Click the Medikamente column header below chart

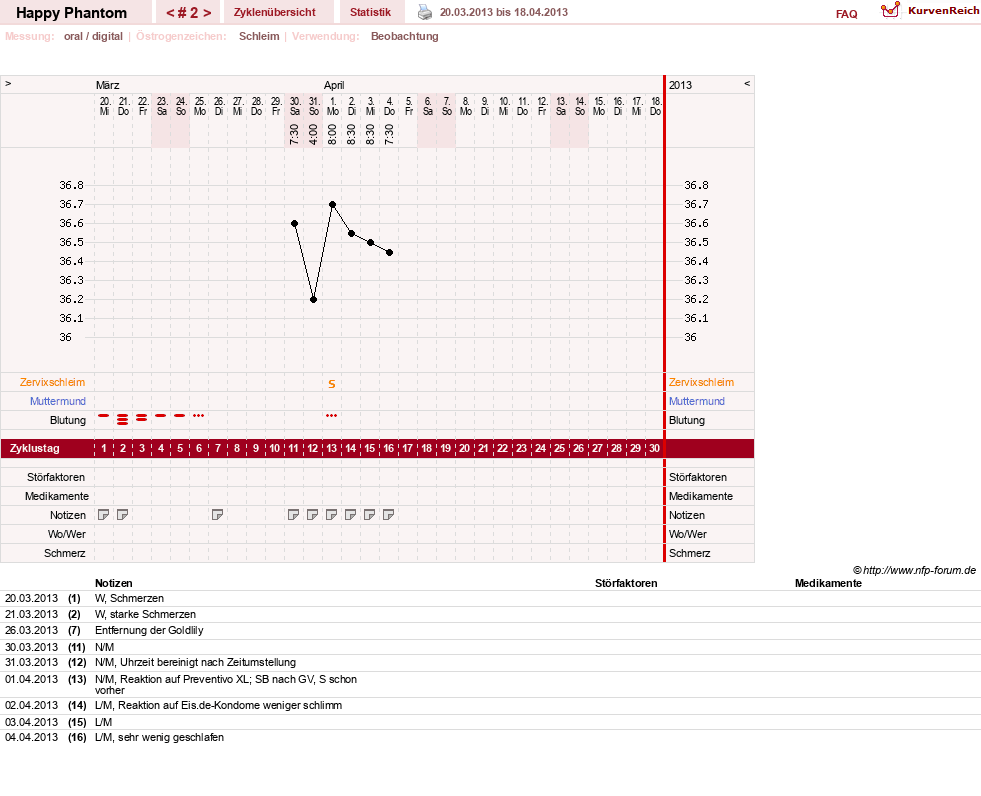tap(828, 583)
